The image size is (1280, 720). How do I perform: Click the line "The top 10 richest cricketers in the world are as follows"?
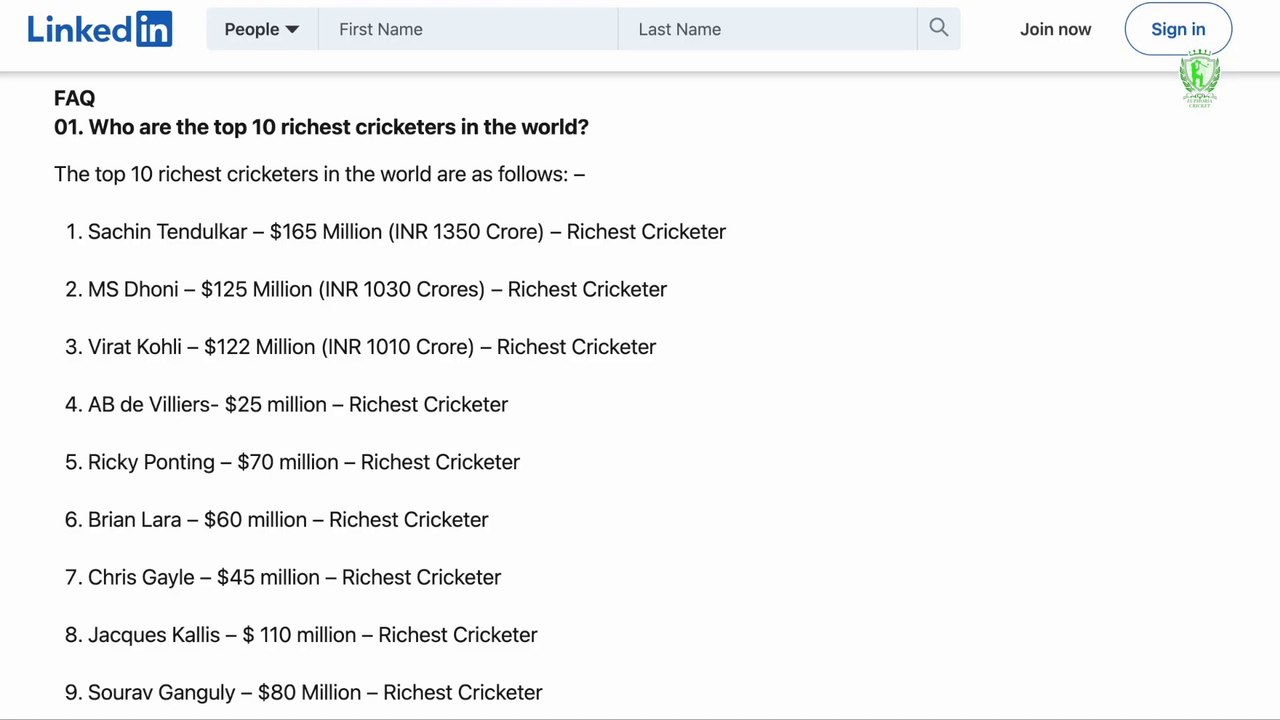(319, 174)
